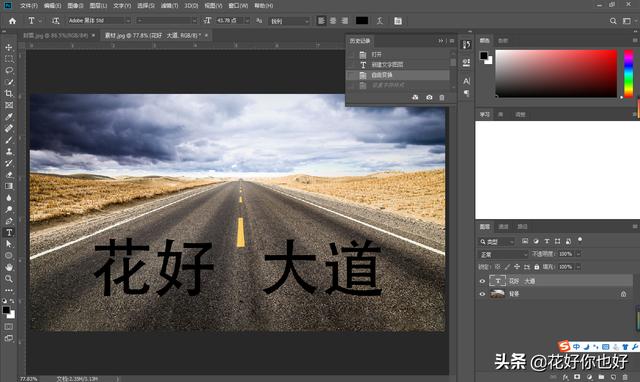640x382 pixels.
Task: Select the Clone Stamp tool
Action: tap(9, 151)
